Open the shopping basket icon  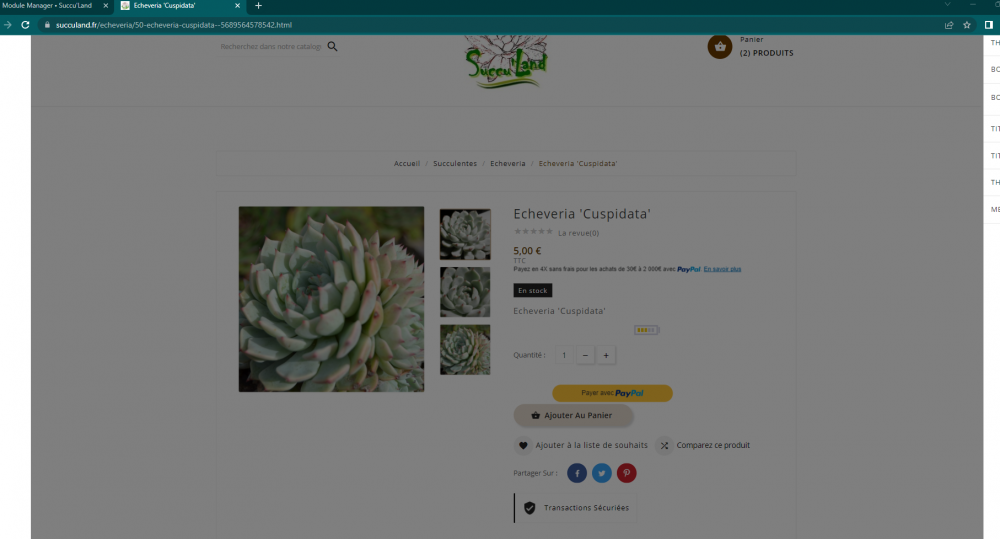coord(719,46)
